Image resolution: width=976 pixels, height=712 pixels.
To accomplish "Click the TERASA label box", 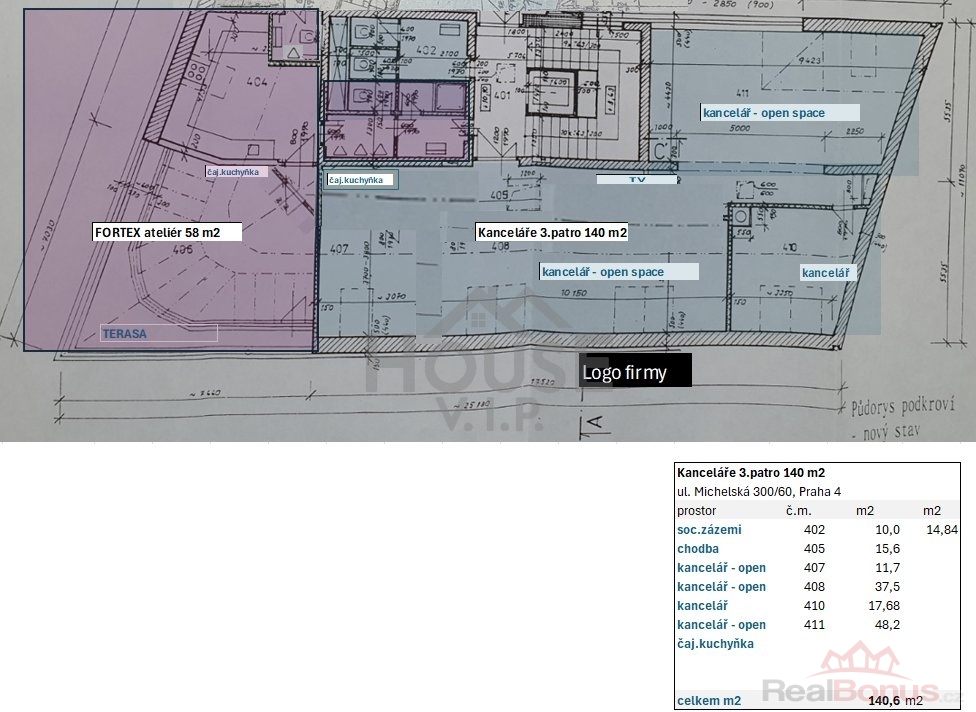I will (x=158, y=334).
